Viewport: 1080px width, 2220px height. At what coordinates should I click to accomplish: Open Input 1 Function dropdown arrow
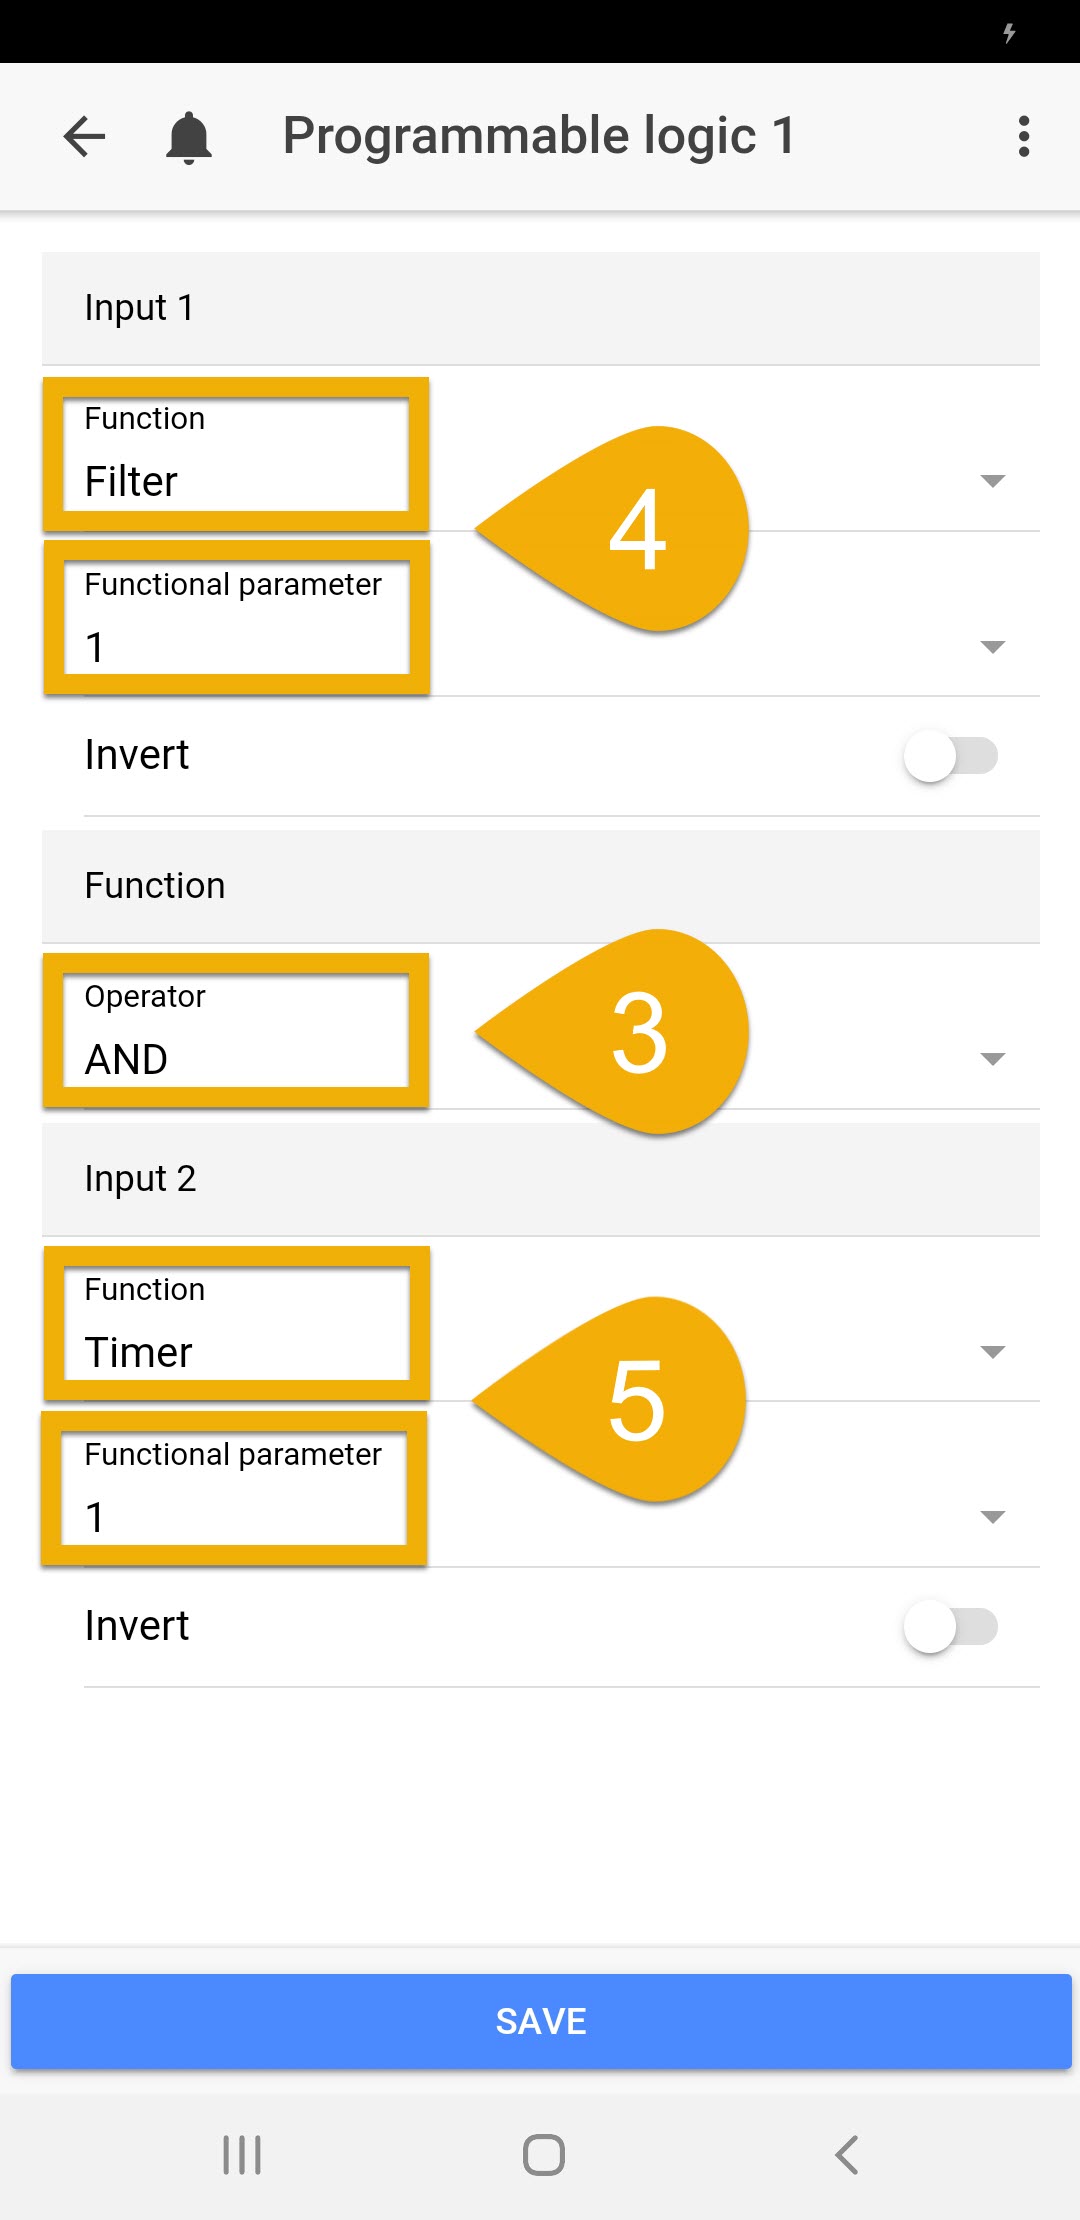click(992, 481)
